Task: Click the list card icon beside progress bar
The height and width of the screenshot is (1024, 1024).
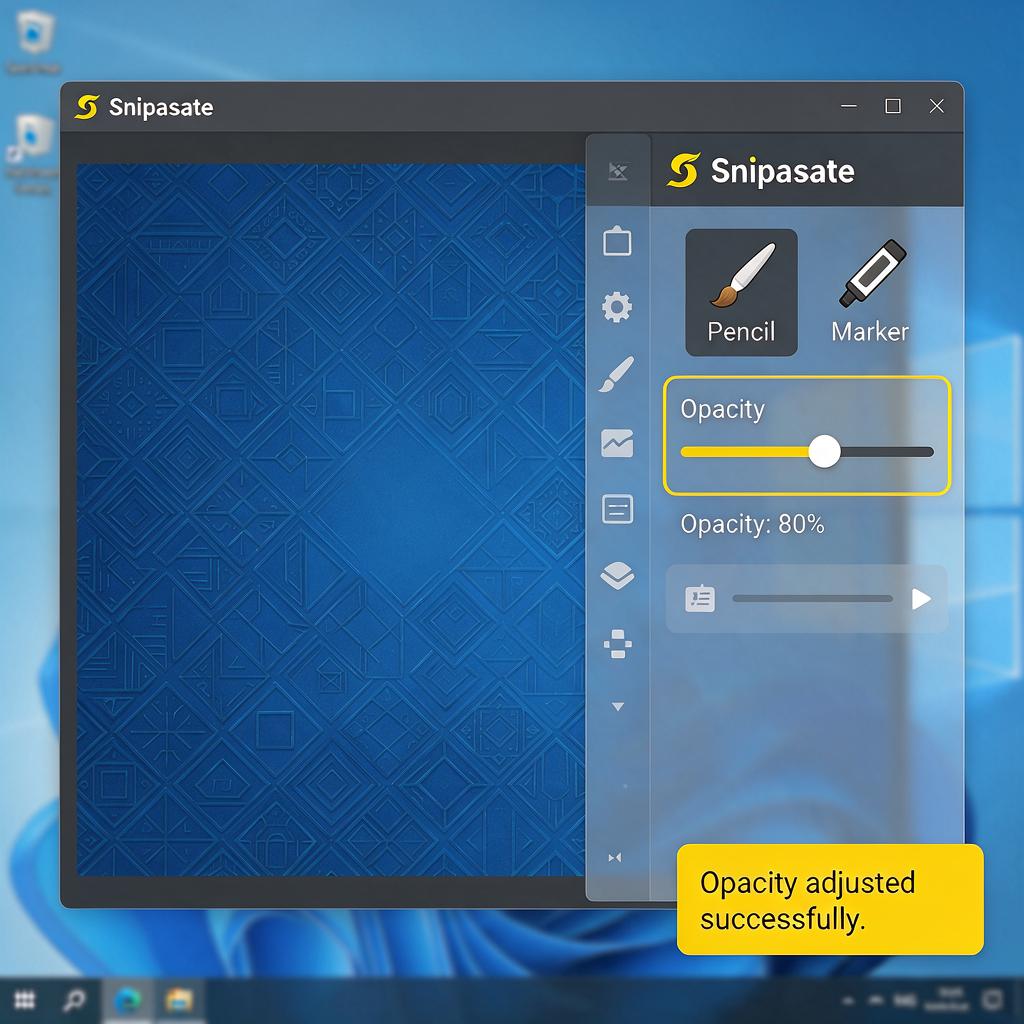Action: click(x=700, y=598)
